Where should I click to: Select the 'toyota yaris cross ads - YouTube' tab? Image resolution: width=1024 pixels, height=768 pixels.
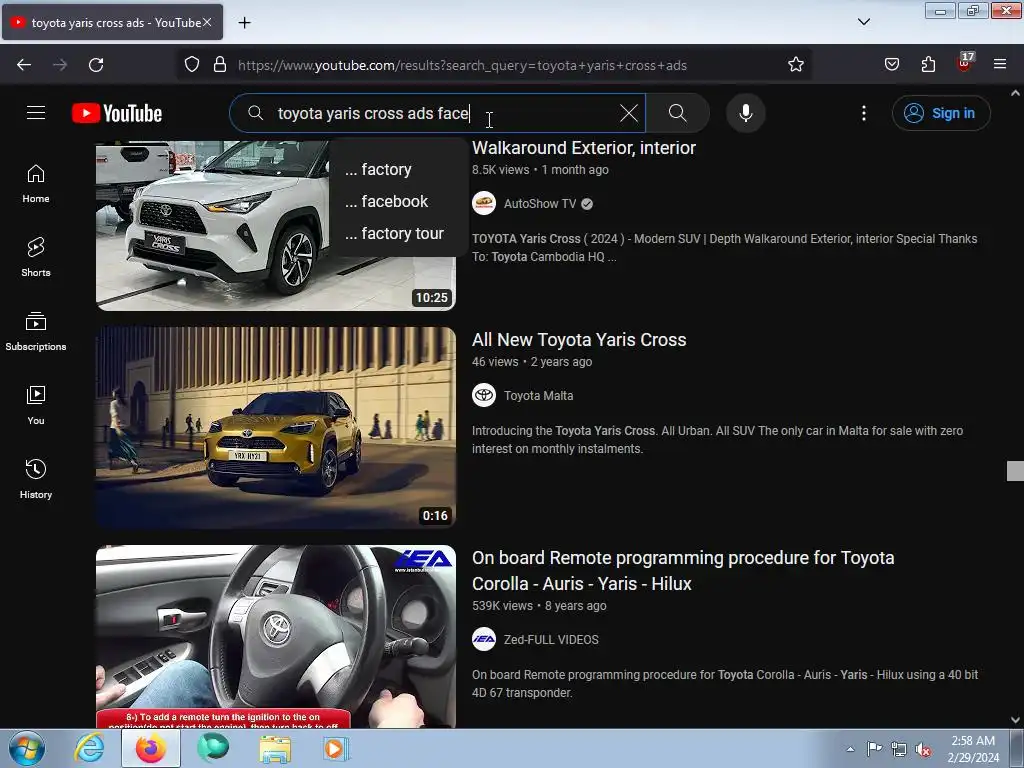(112, 23)
